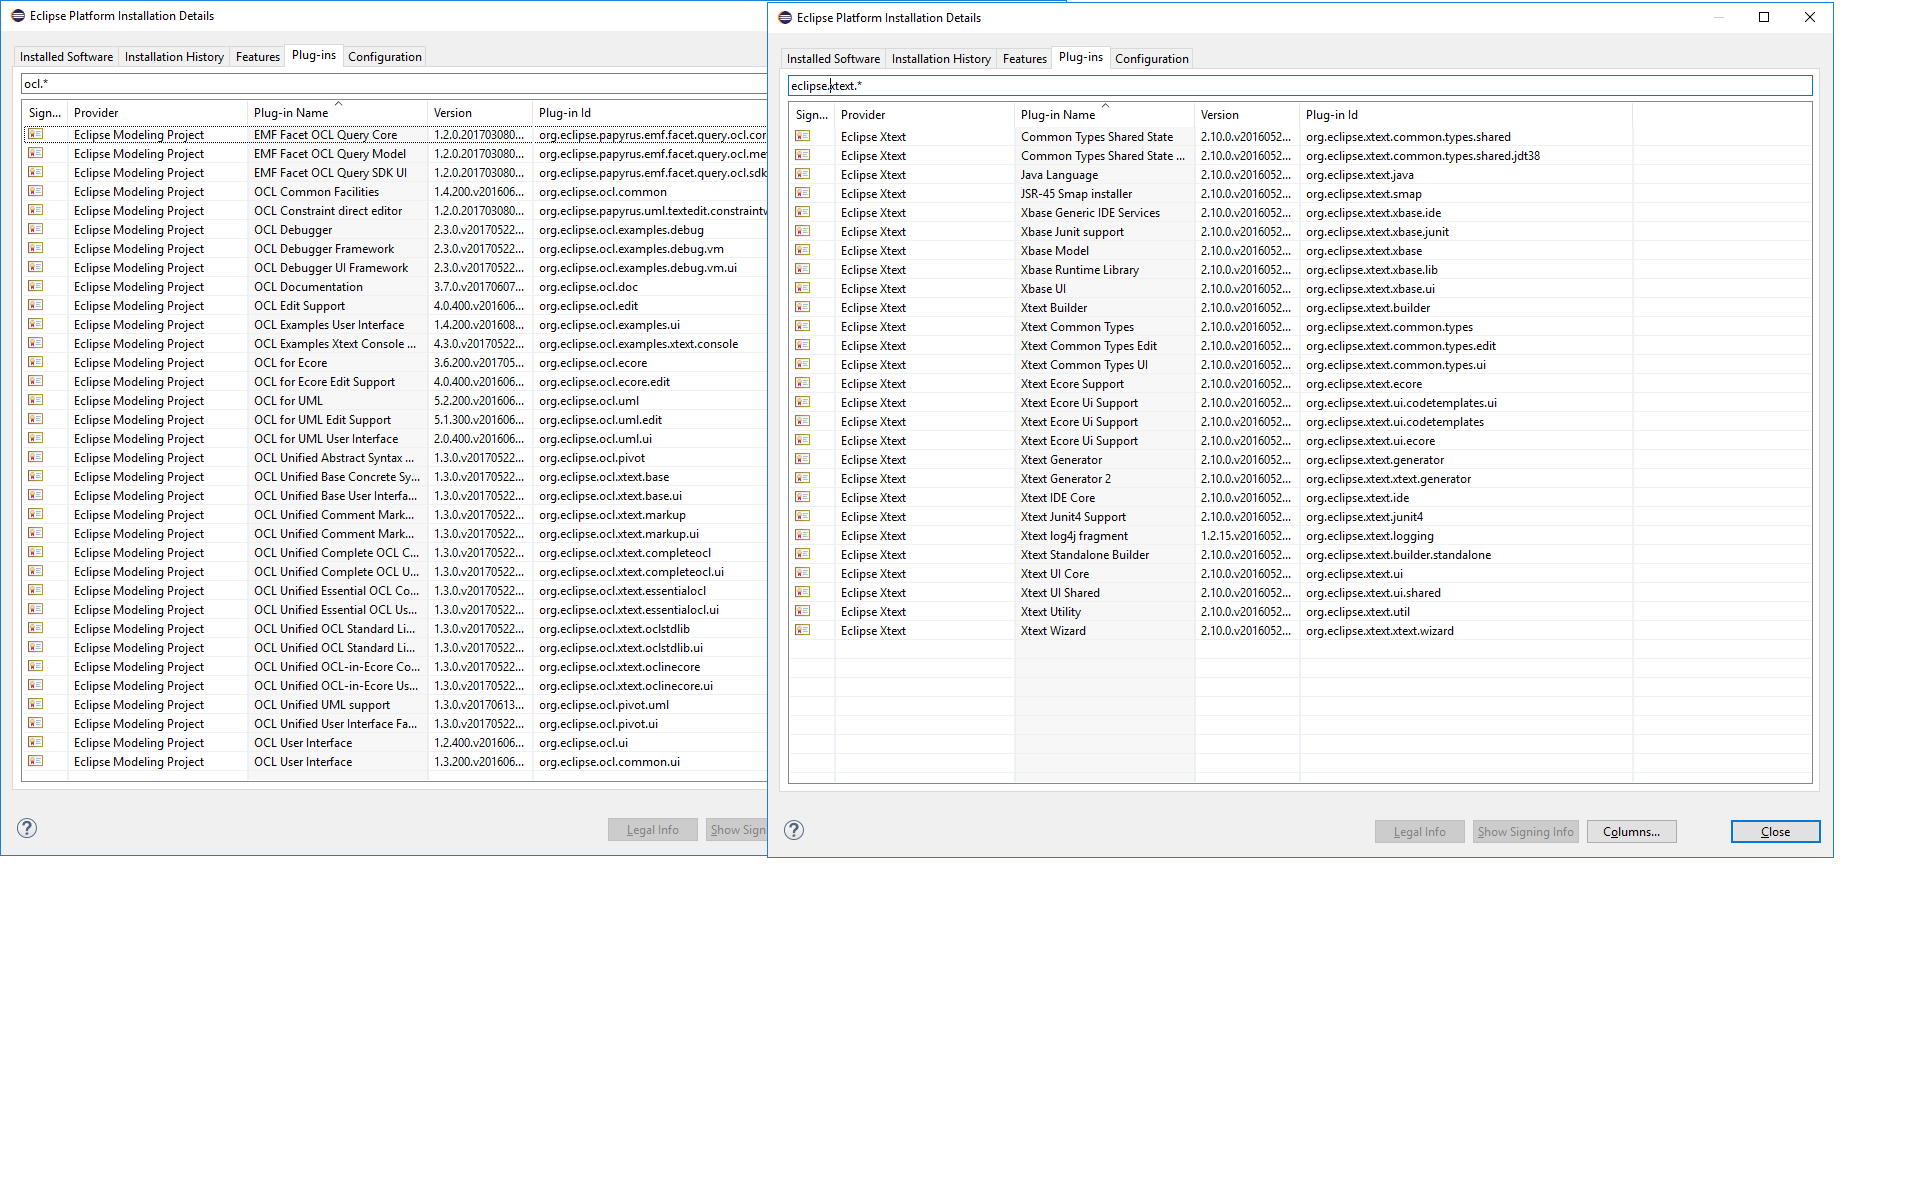Select Plug-ins tab in right window
The image size is (1920, 1200).
pos(1081,57)
